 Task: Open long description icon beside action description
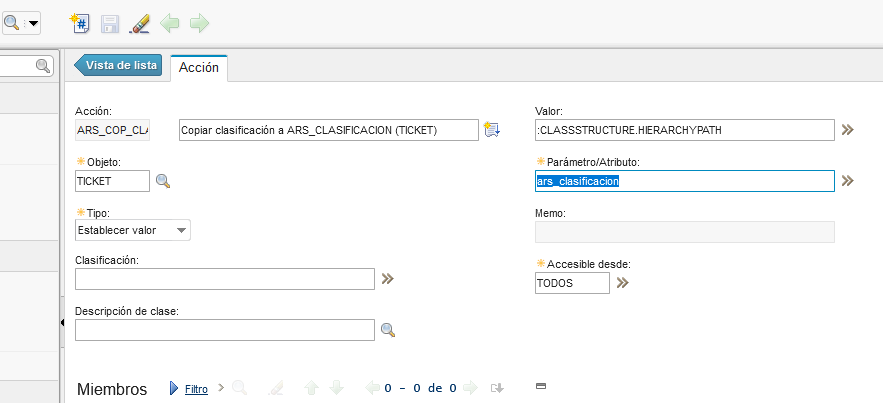click(x=491, y=130)
